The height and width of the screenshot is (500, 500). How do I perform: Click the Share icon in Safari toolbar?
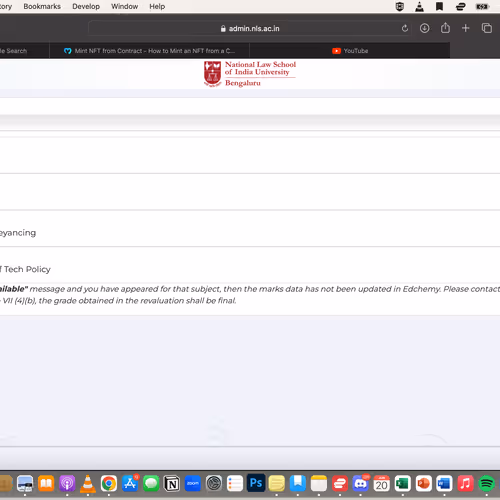pos(445,28)
